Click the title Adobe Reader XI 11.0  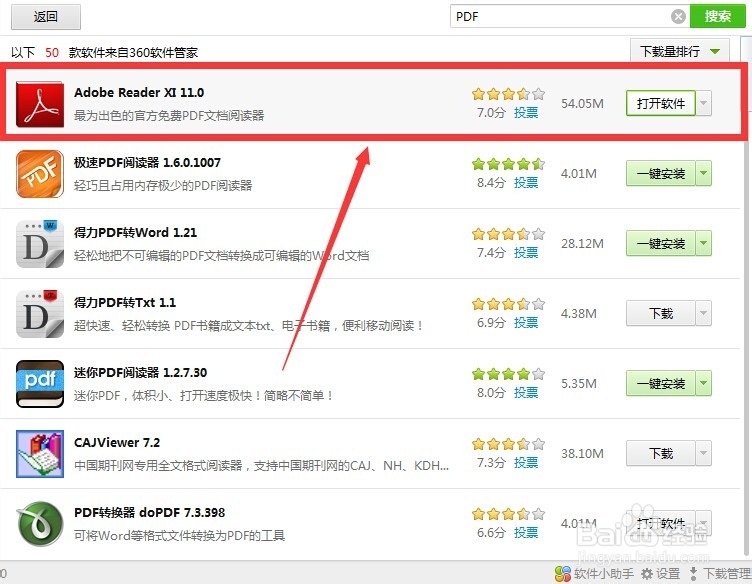[x=139, y=93]
